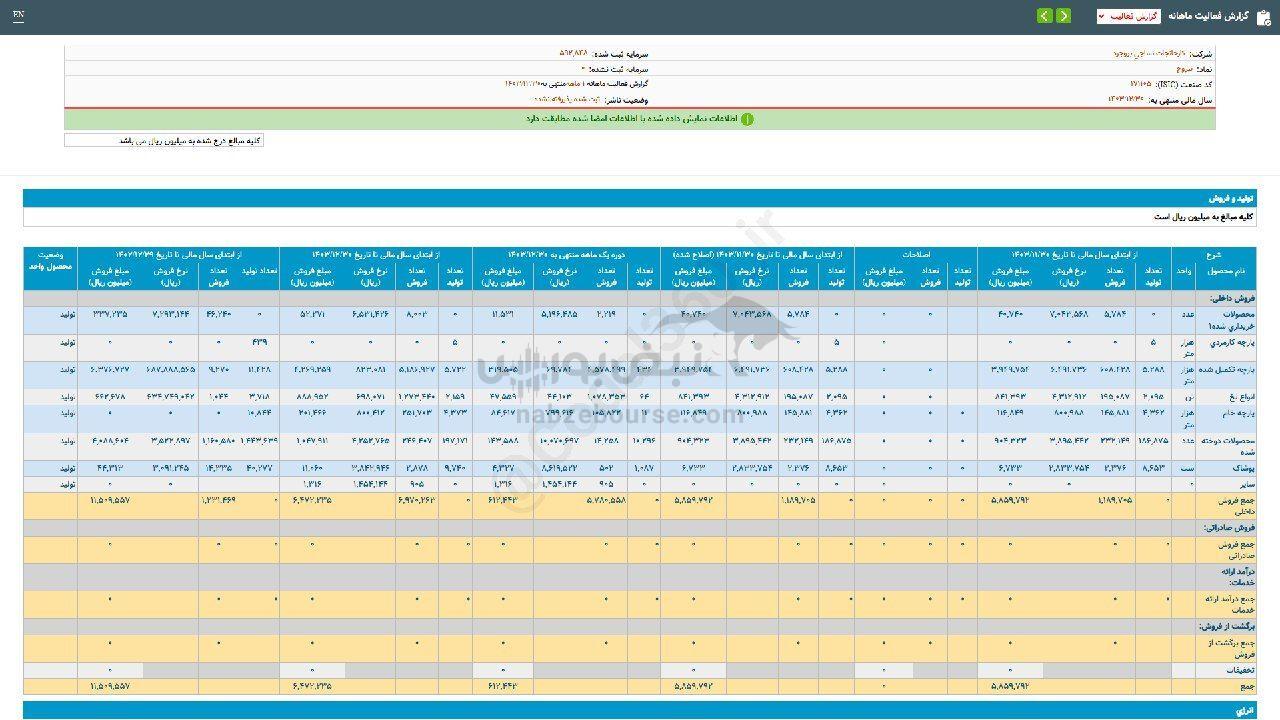
Task: Click the green info icon in the notice bar
Action: (x=747, y=119)
